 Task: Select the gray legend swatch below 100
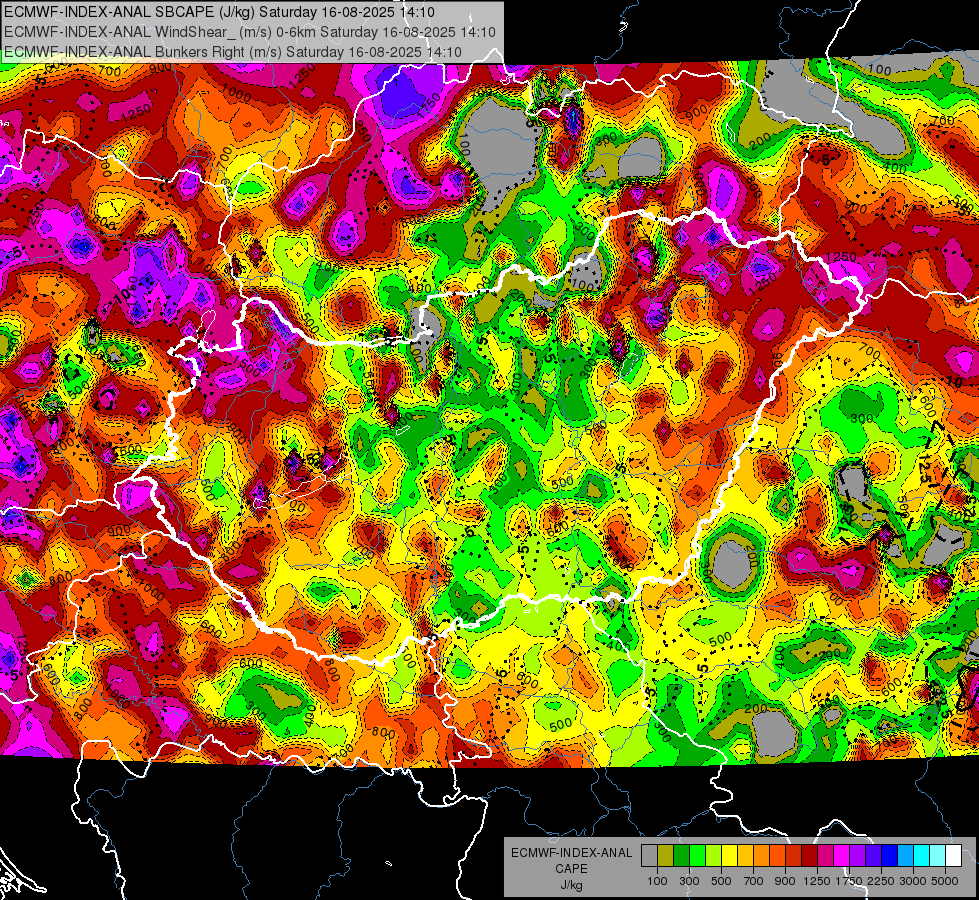pos(649,856)
